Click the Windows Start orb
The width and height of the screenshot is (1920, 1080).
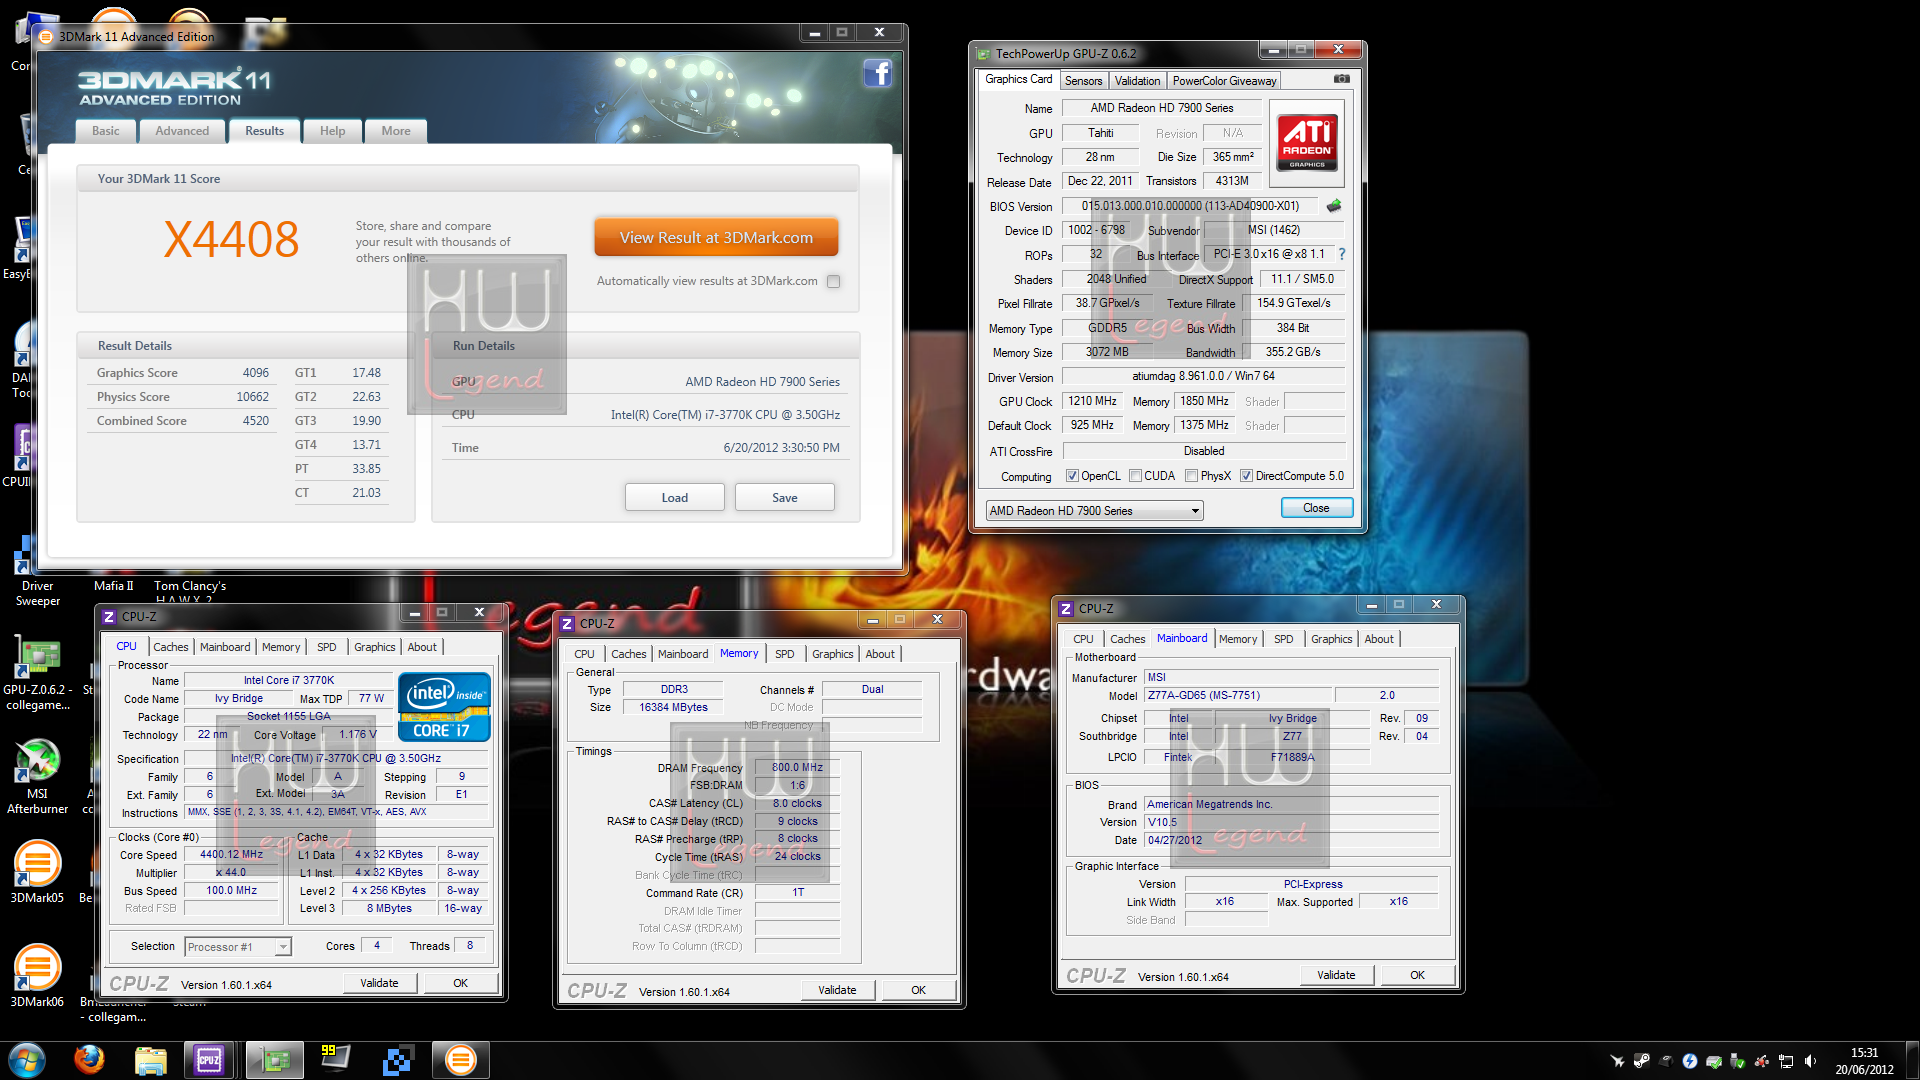(27, 1060)
